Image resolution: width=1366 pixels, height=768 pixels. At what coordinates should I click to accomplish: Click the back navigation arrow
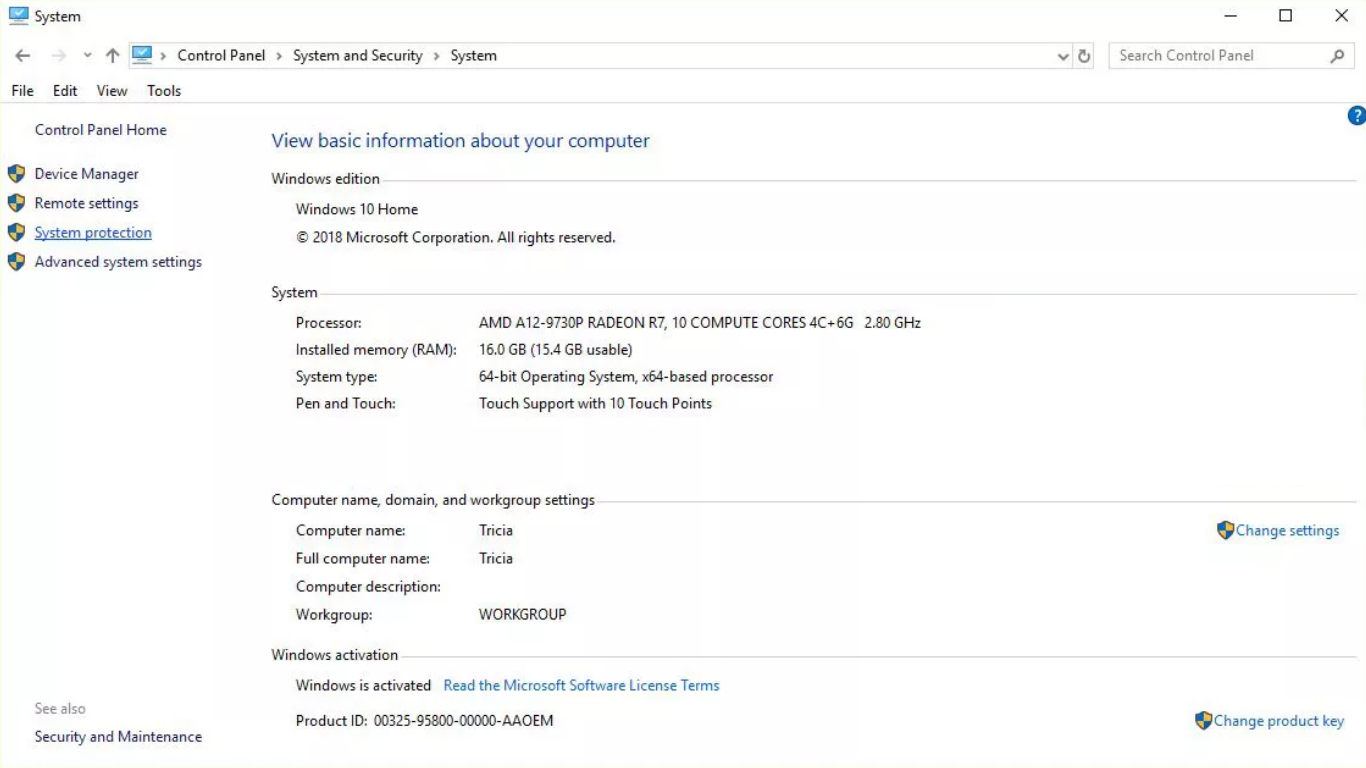click(23, 56)
